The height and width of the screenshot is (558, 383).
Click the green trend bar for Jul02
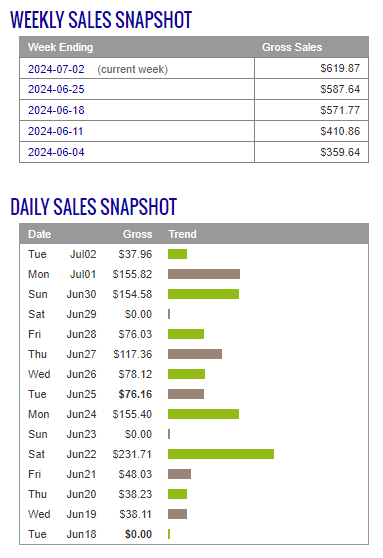177,254
